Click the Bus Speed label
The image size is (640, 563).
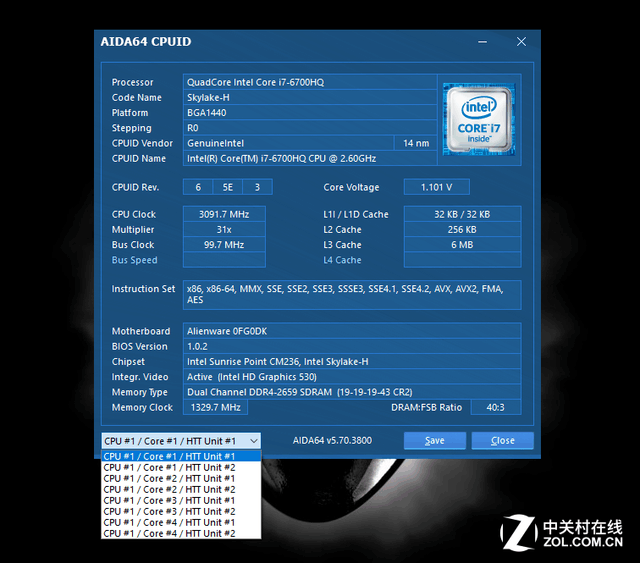[x=134, y=260]
